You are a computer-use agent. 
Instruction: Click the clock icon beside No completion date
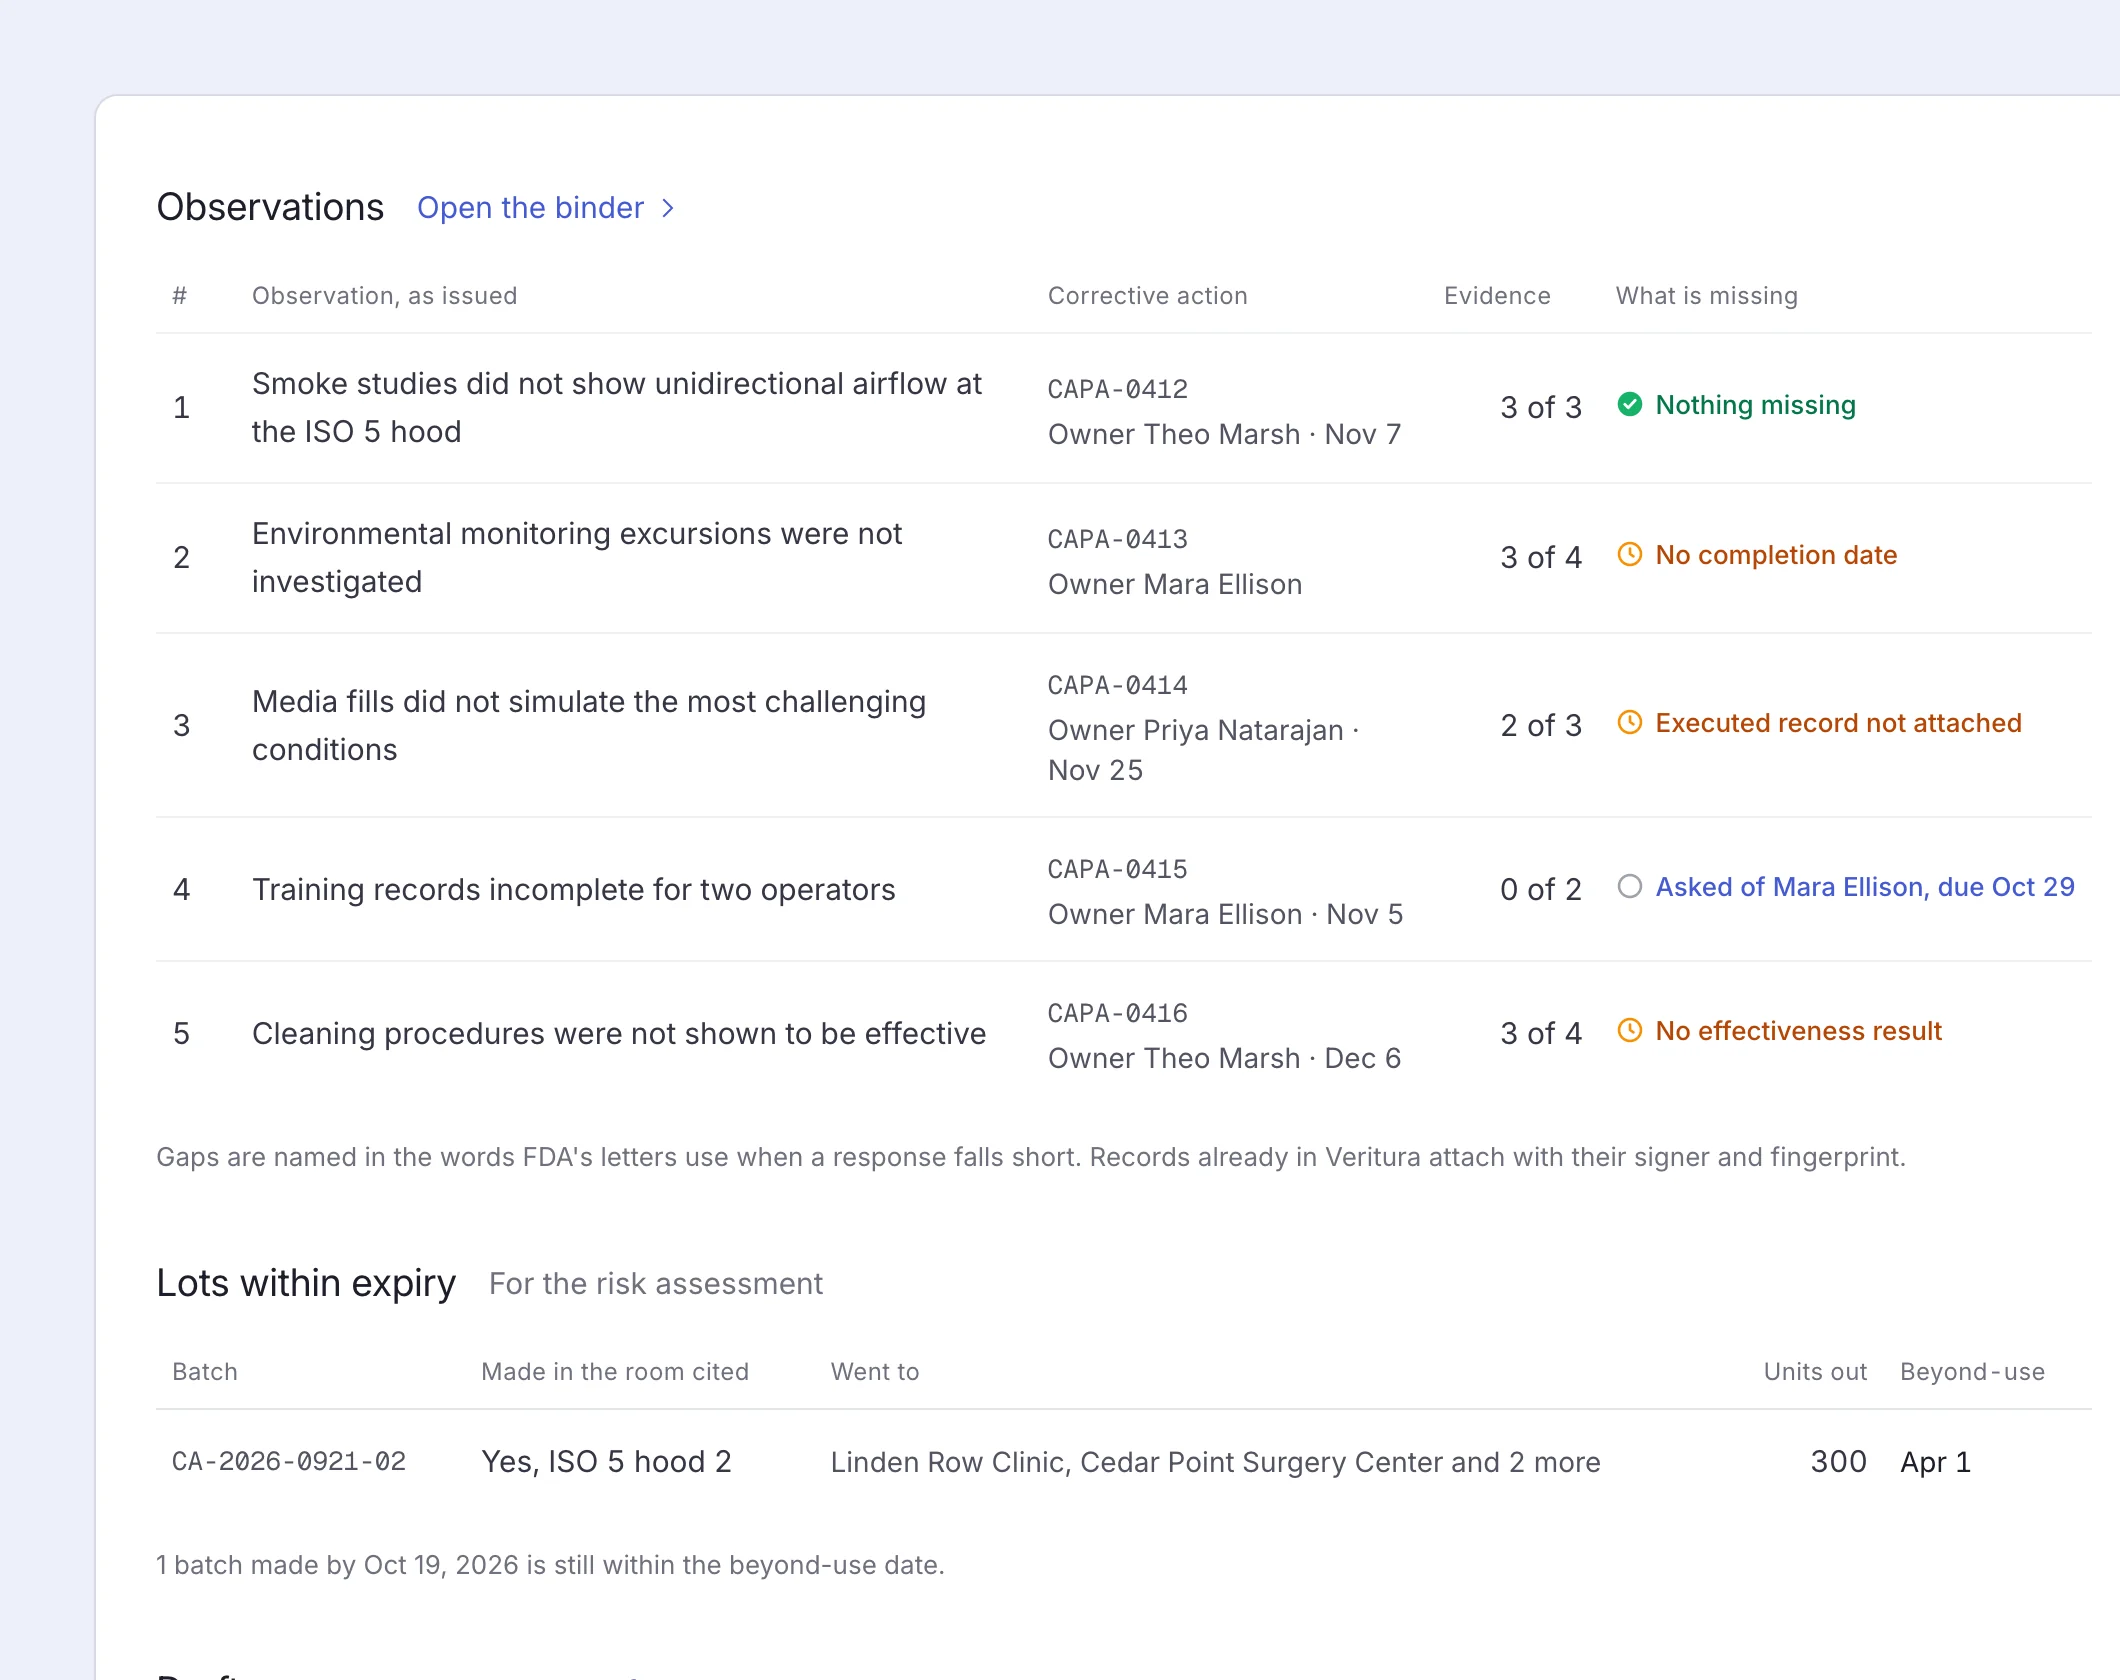tap(1630, 554)
